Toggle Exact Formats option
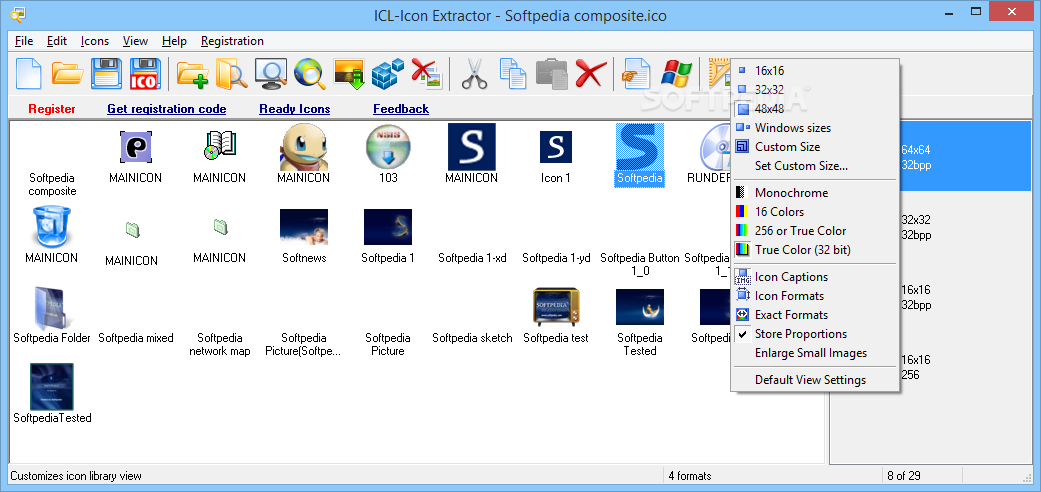Image resolution: width=1041 pixels, height=492 pixels. click(x=815, y=315)
